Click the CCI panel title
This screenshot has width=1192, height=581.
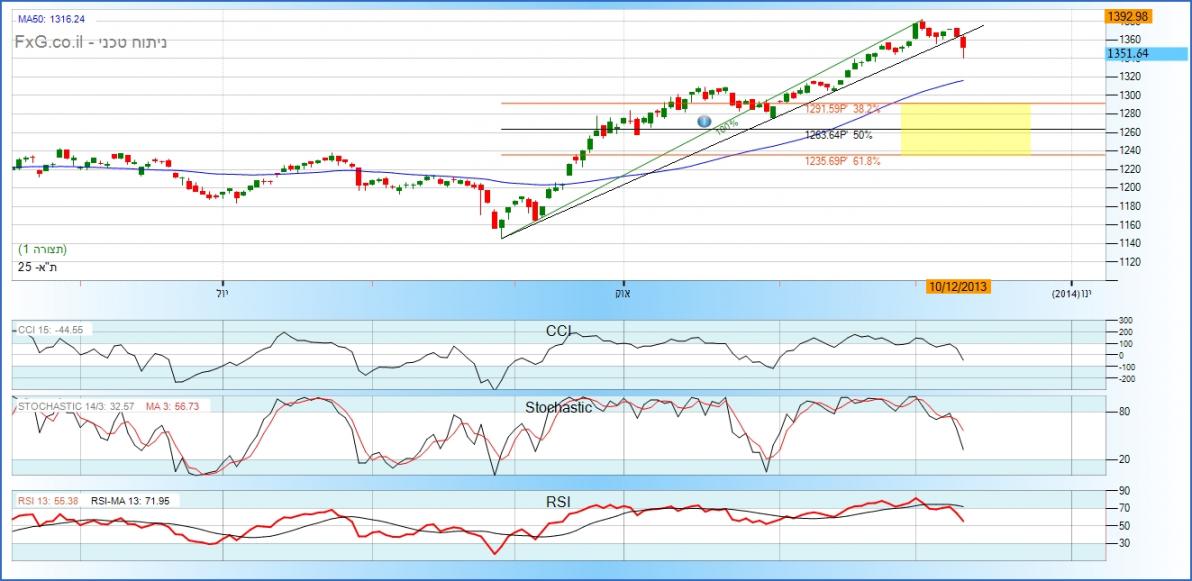coord(559,331)
